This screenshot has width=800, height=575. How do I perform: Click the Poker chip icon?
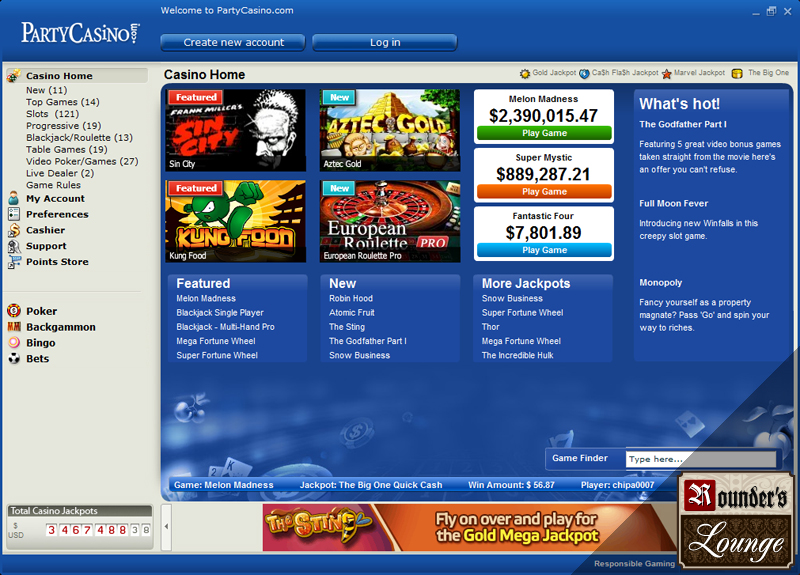click(14, 311)
